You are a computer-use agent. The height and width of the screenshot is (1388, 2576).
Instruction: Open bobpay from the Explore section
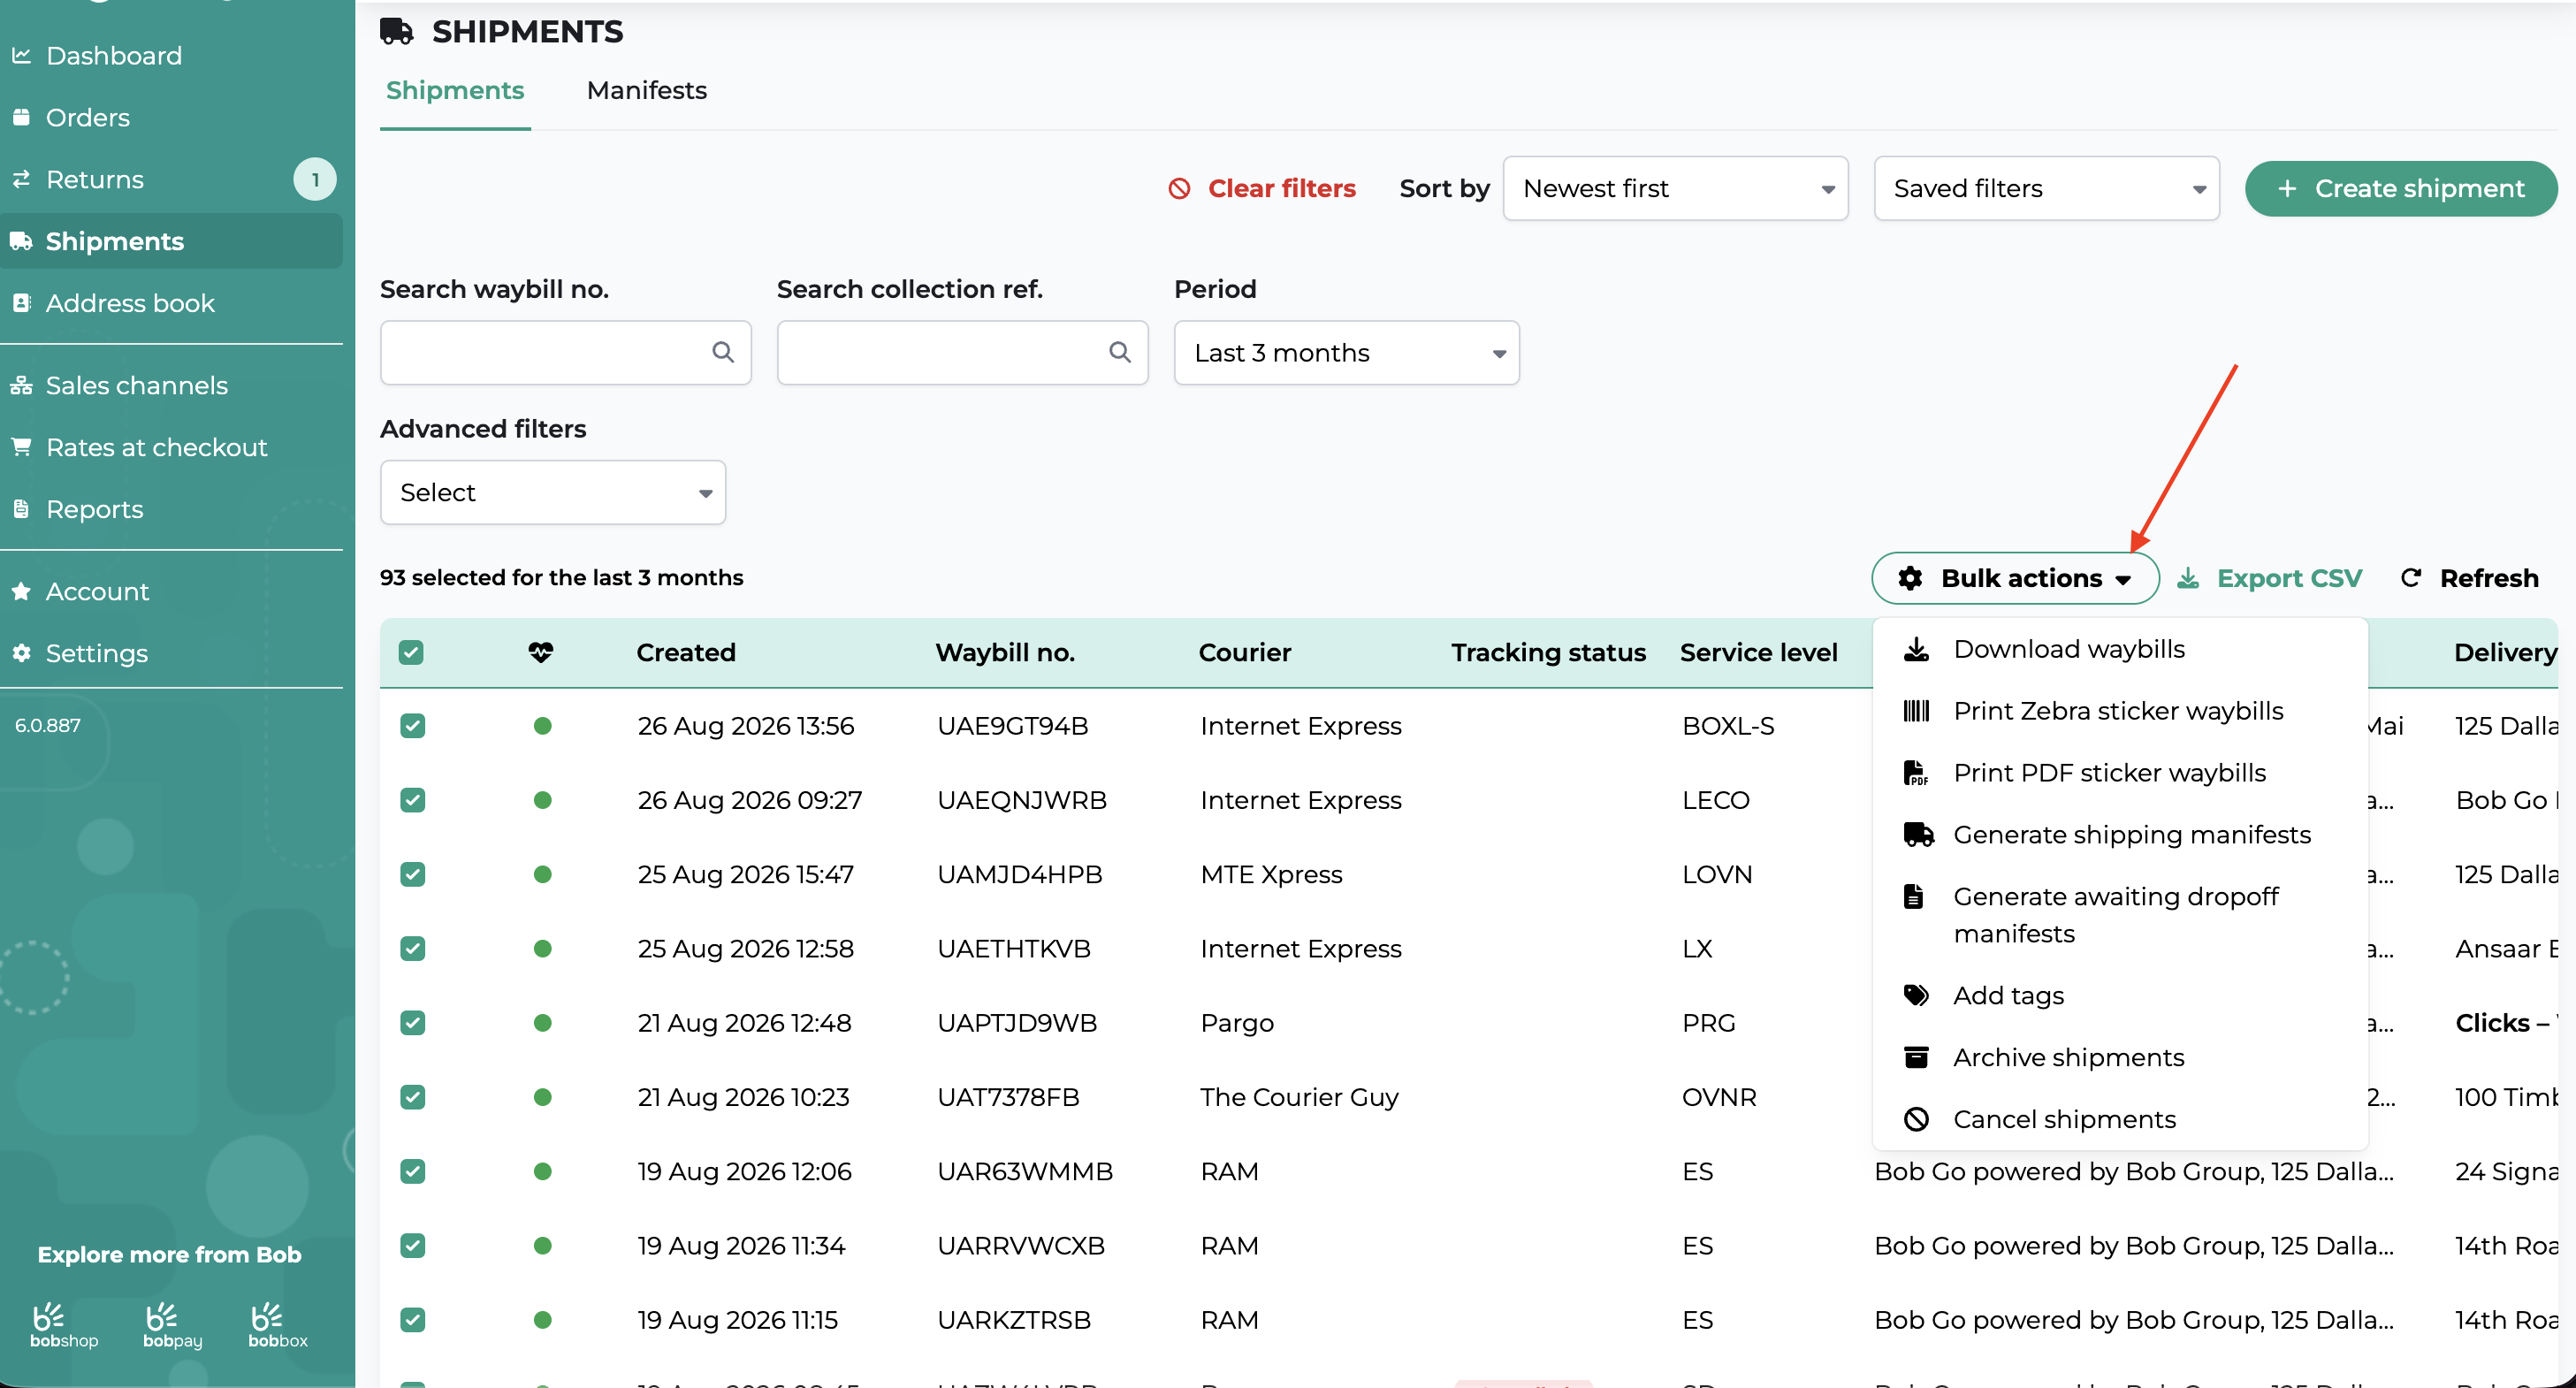click(x=172, y=1325)
